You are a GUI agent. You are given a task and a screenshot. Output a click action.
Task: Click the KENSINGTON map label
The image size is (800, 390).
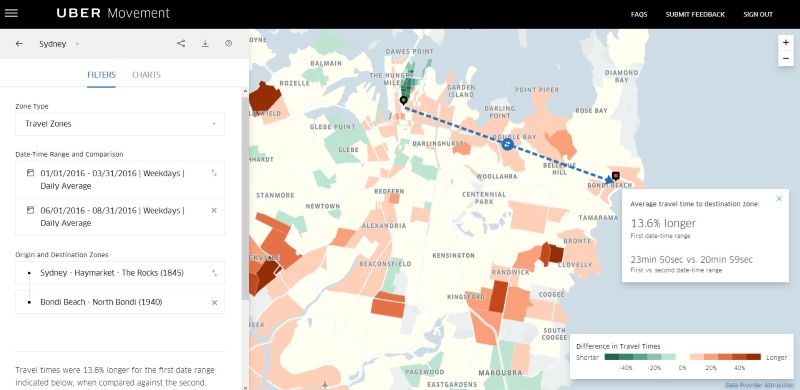(x=453, y=255)
